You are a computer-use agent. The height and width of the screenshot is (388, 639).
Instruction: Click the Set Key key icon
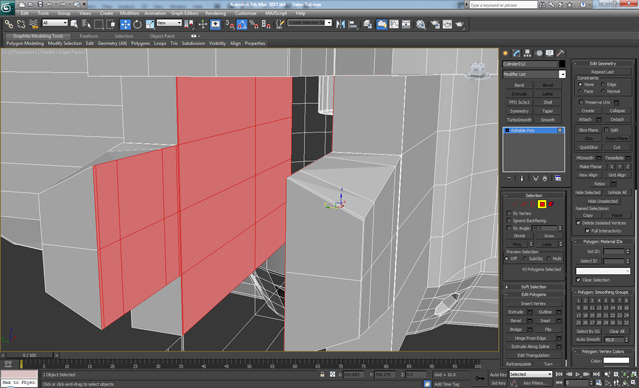click(479, 378)
